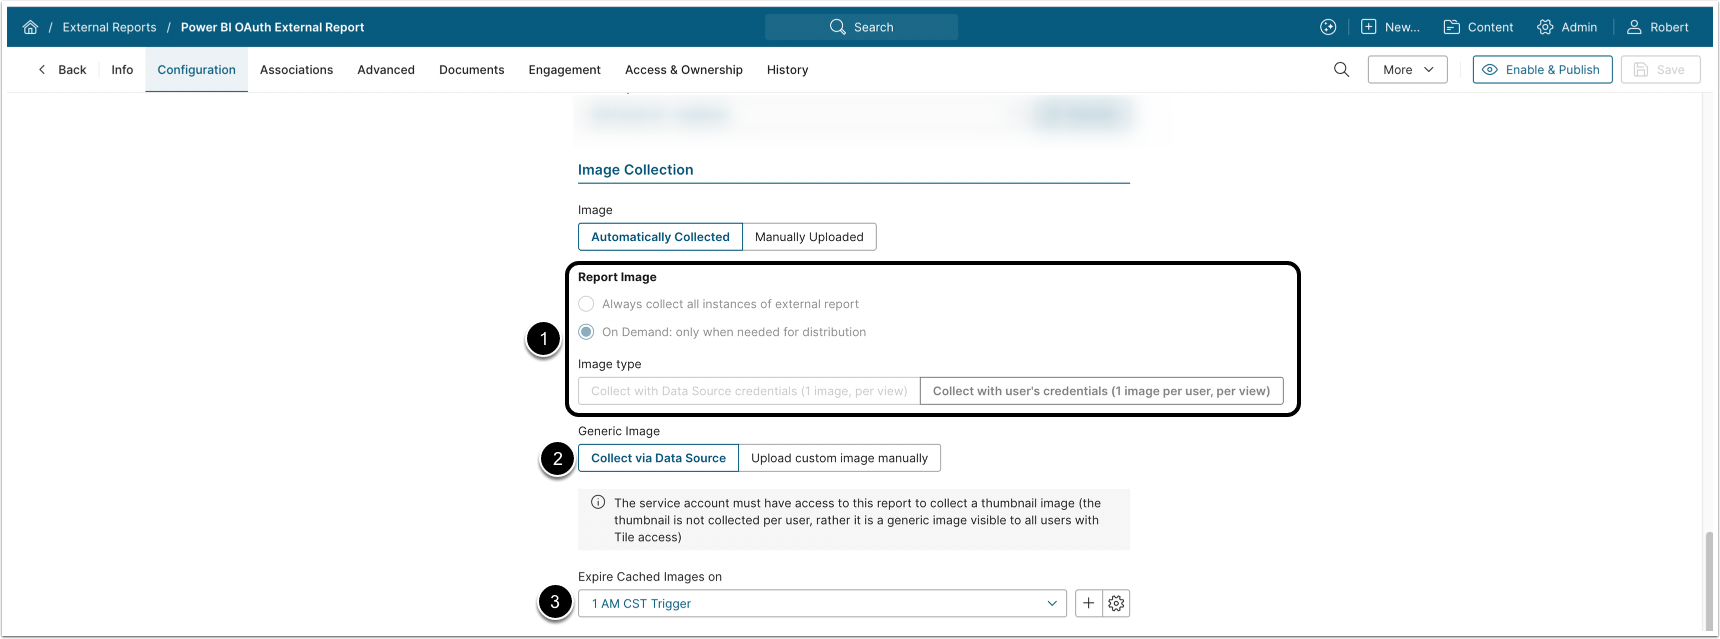Select Automatically Collected image option
1720x639 pixels.
660,237
